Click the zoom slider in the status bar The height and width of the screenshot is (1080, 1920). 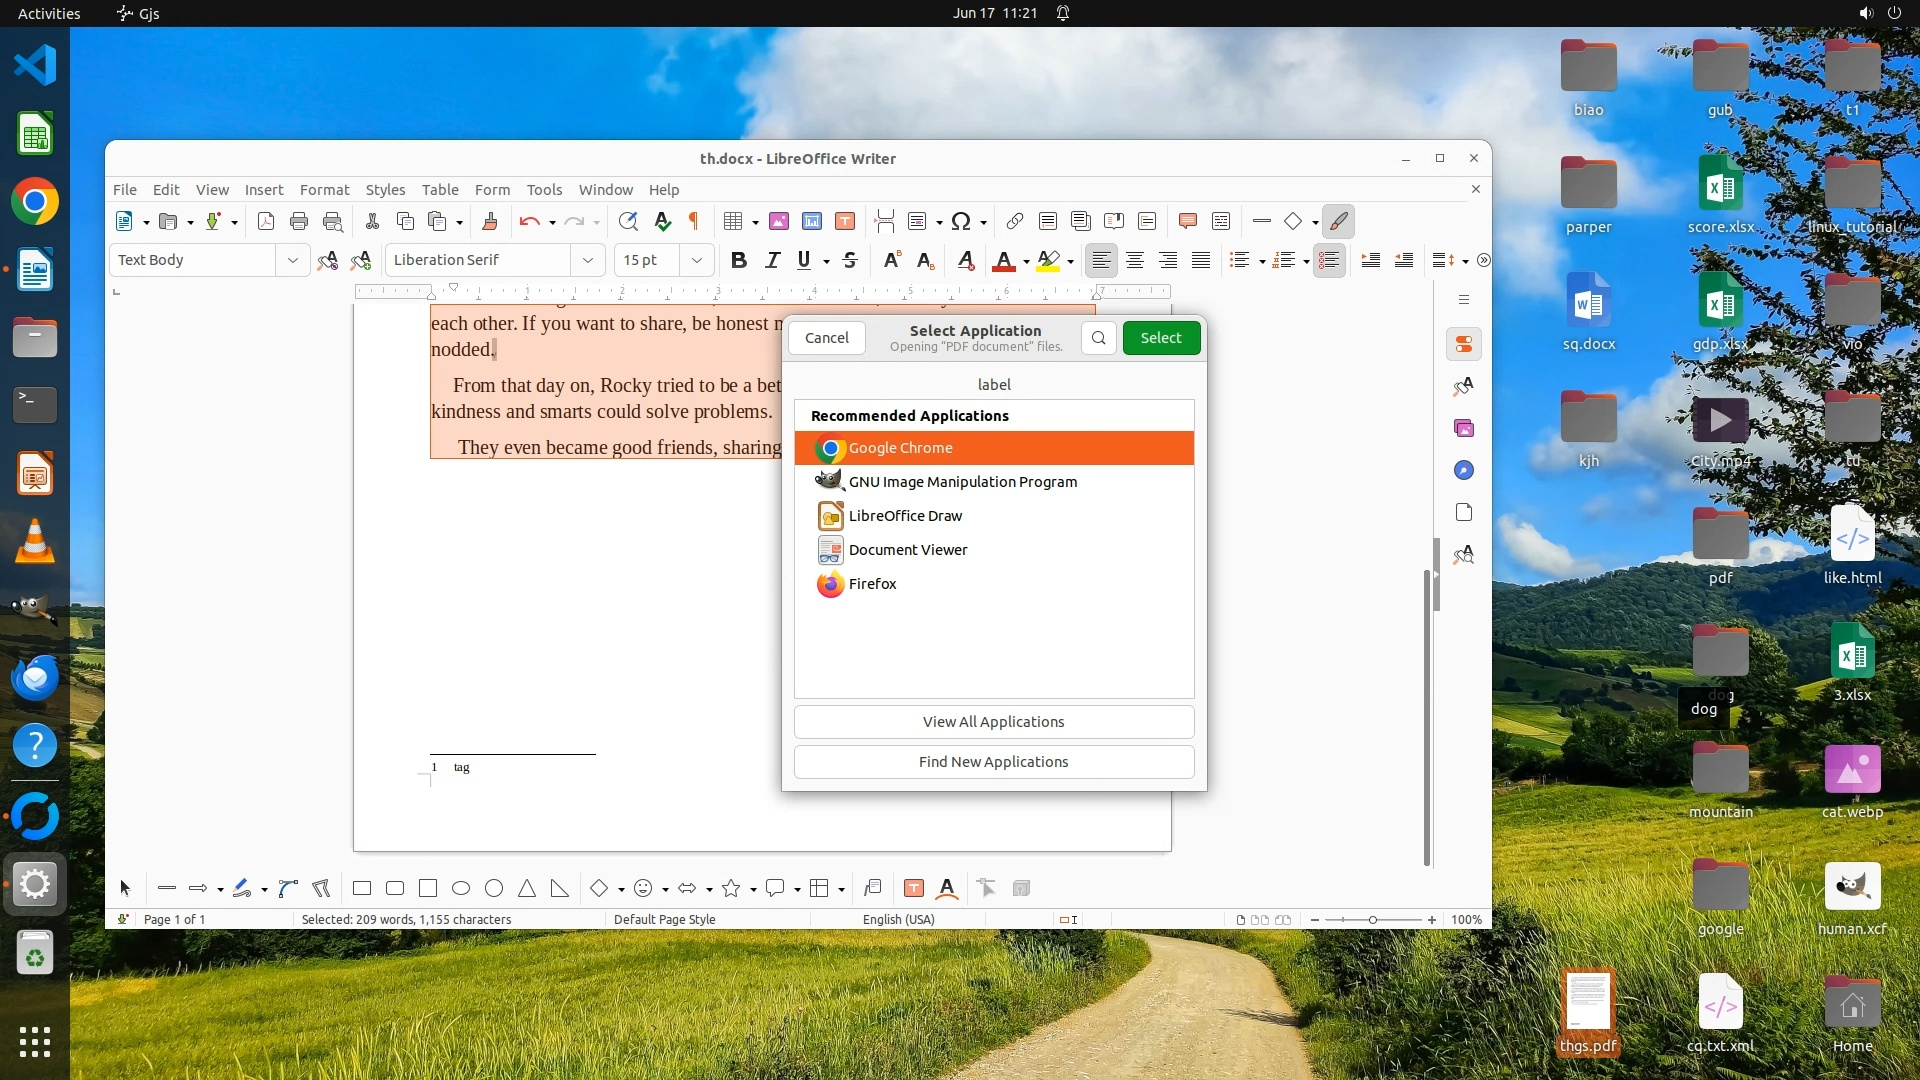click(x=1372, y=920)
